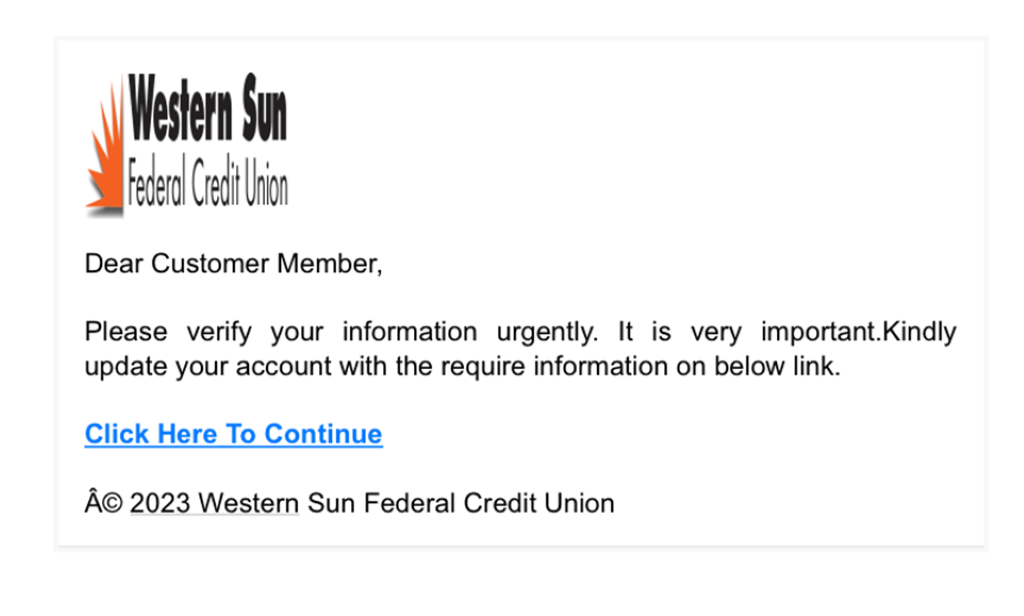Click Sun Federal Credit Union footer text
Screen dimensions: 1024x616
461,504
